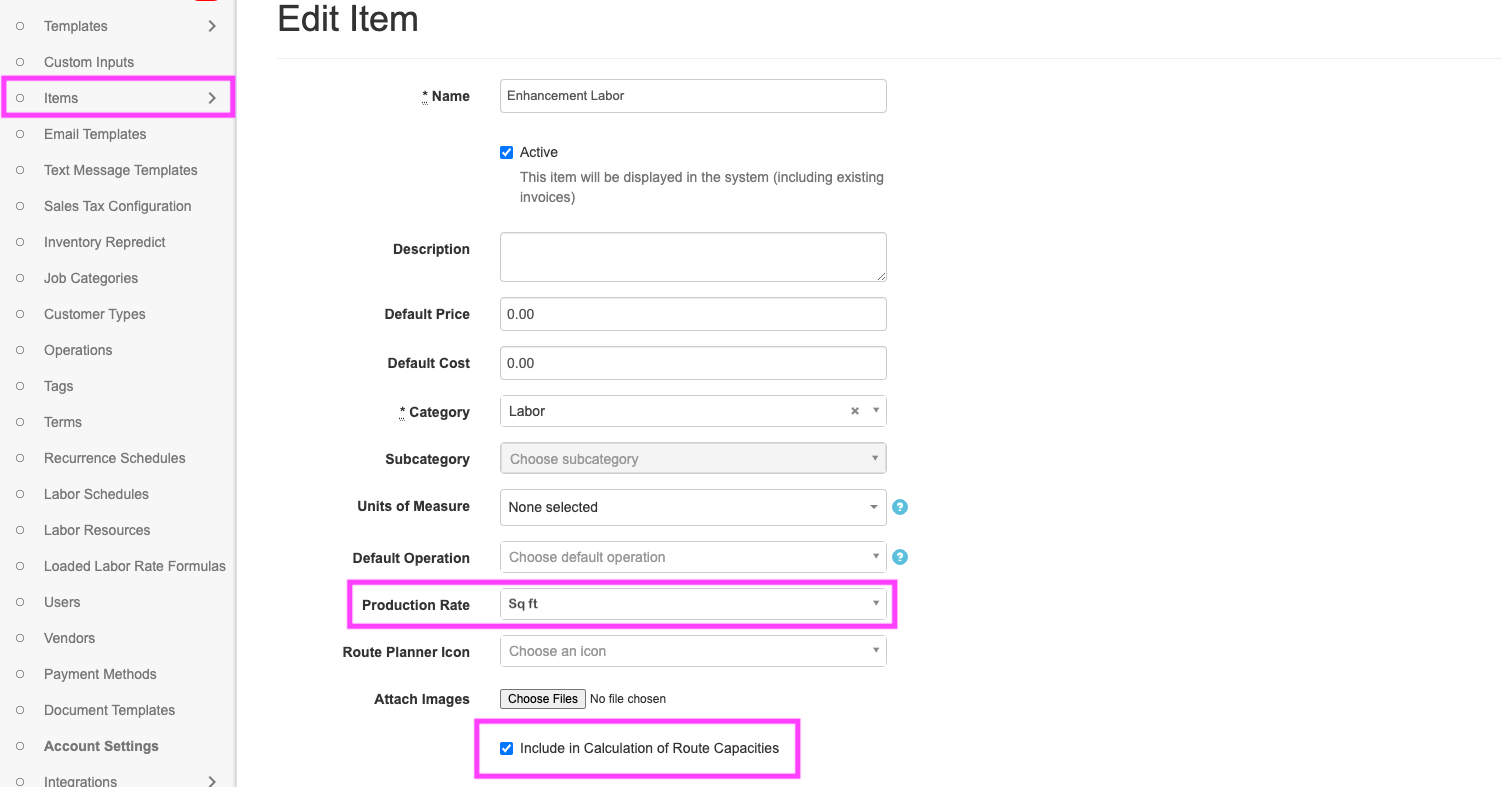Click the Description text area

click(693, 257)
